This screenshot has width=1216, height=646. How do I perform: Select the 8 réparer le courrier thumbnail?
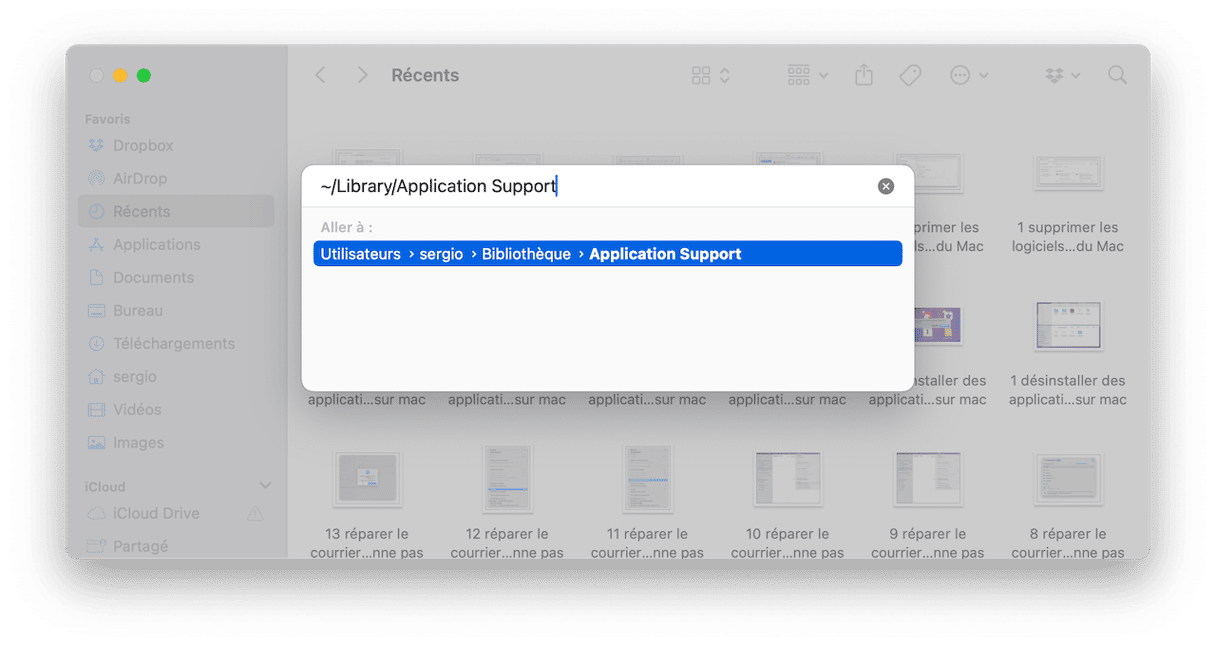tap(1067, 481)
